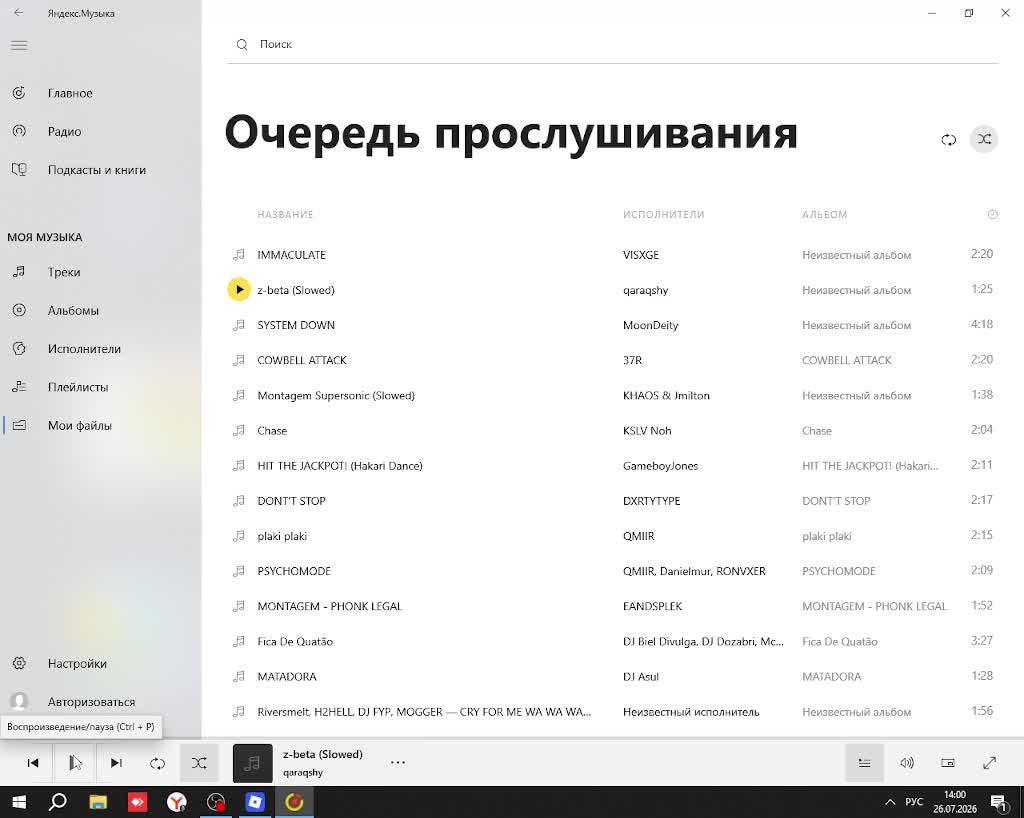Click note icon of Montagem Supersonic row
Viewport: 1024px width, 818px height.
[x=239, y=395]
